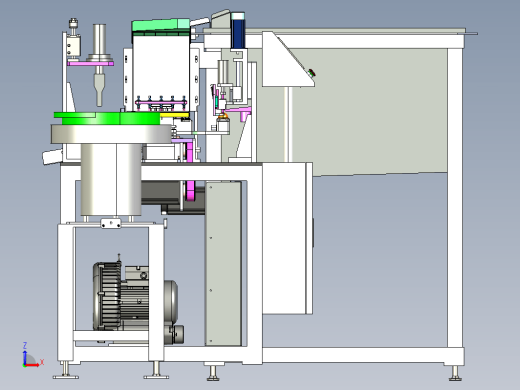Select the light green cover on top
Image resolution: width=520 pixels, height=390 pixels.
(161, 25)
